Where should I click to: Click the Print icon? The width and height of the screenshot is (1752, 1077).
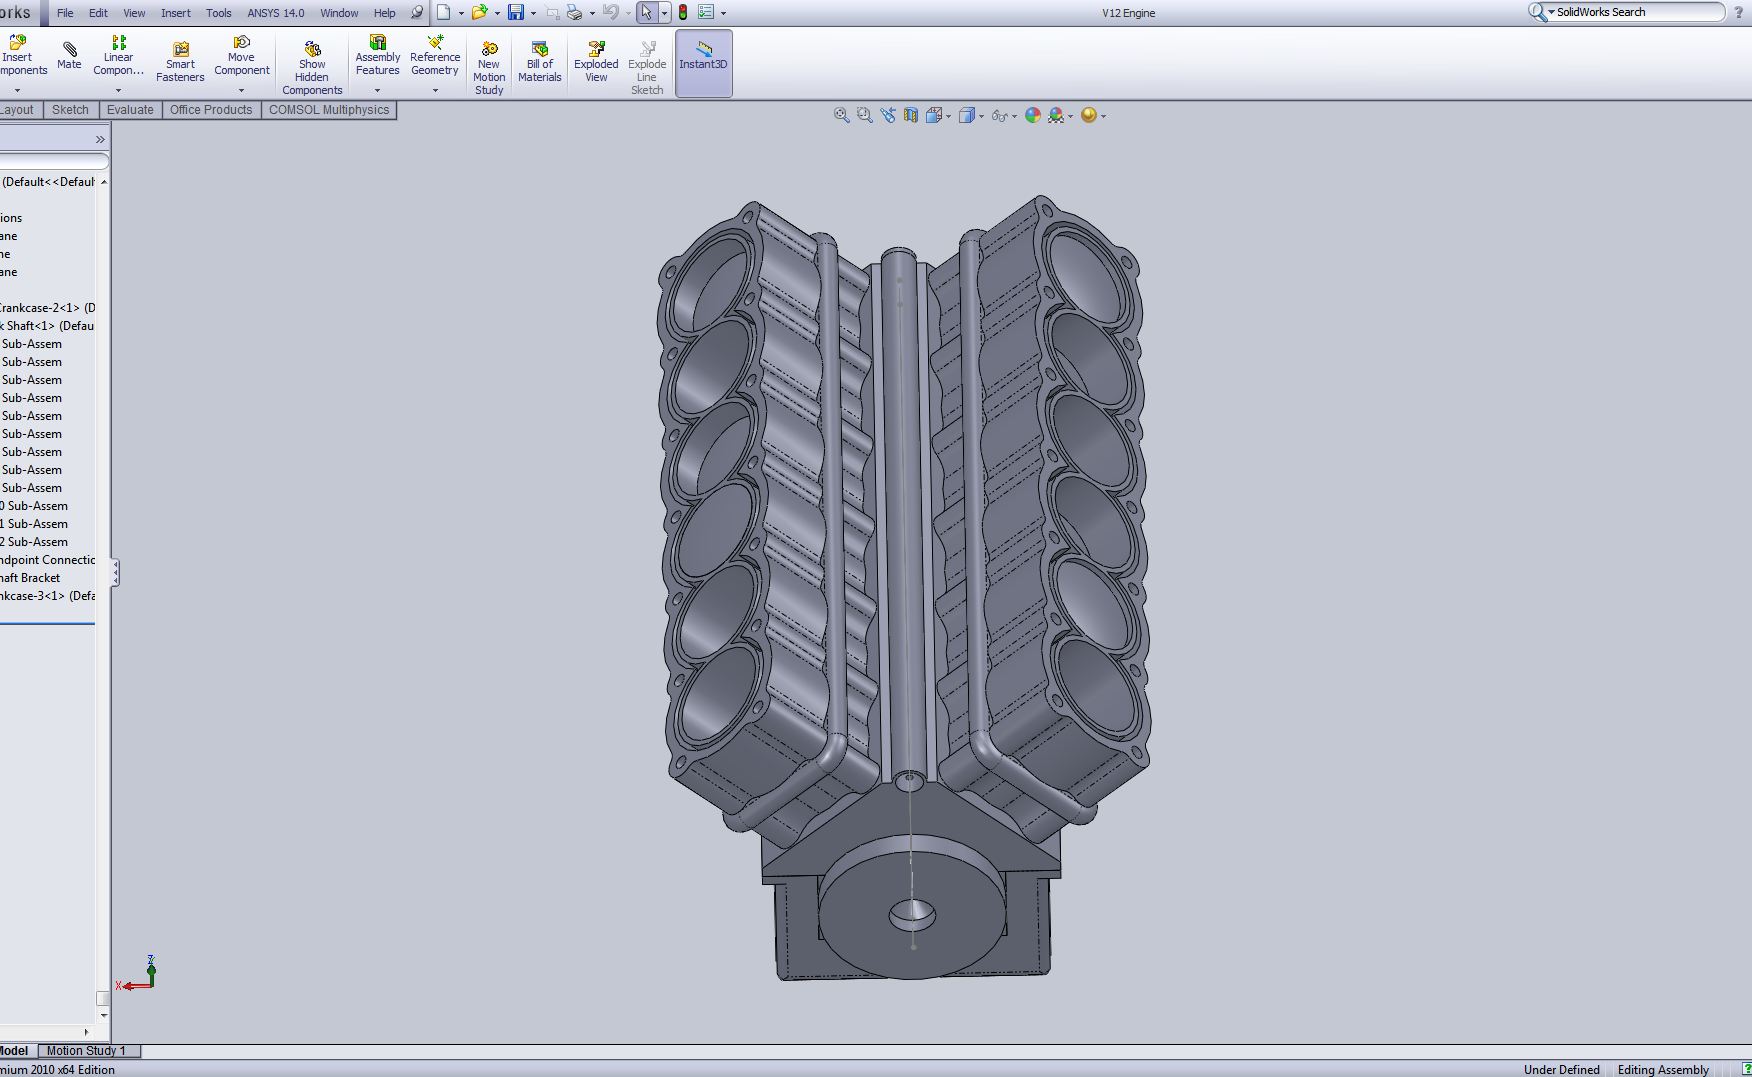point(574,13)
